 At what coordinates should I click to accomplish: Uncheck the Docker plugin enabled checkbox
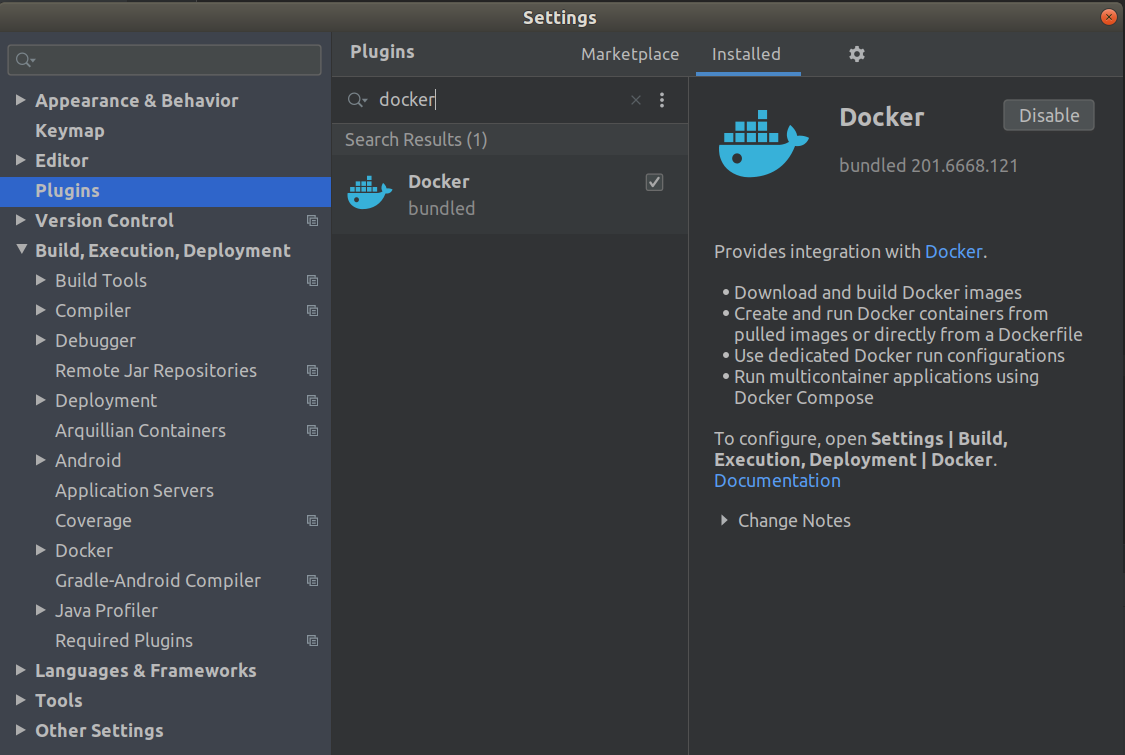654,182
